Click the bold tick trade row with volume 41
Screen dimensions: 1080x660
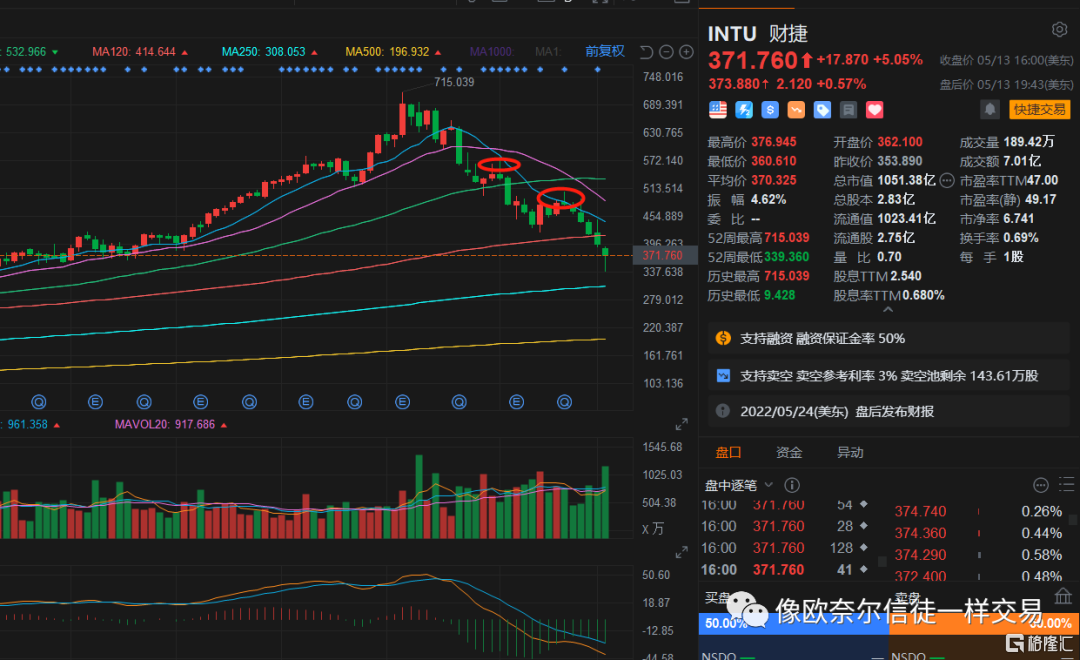[785, 570]
